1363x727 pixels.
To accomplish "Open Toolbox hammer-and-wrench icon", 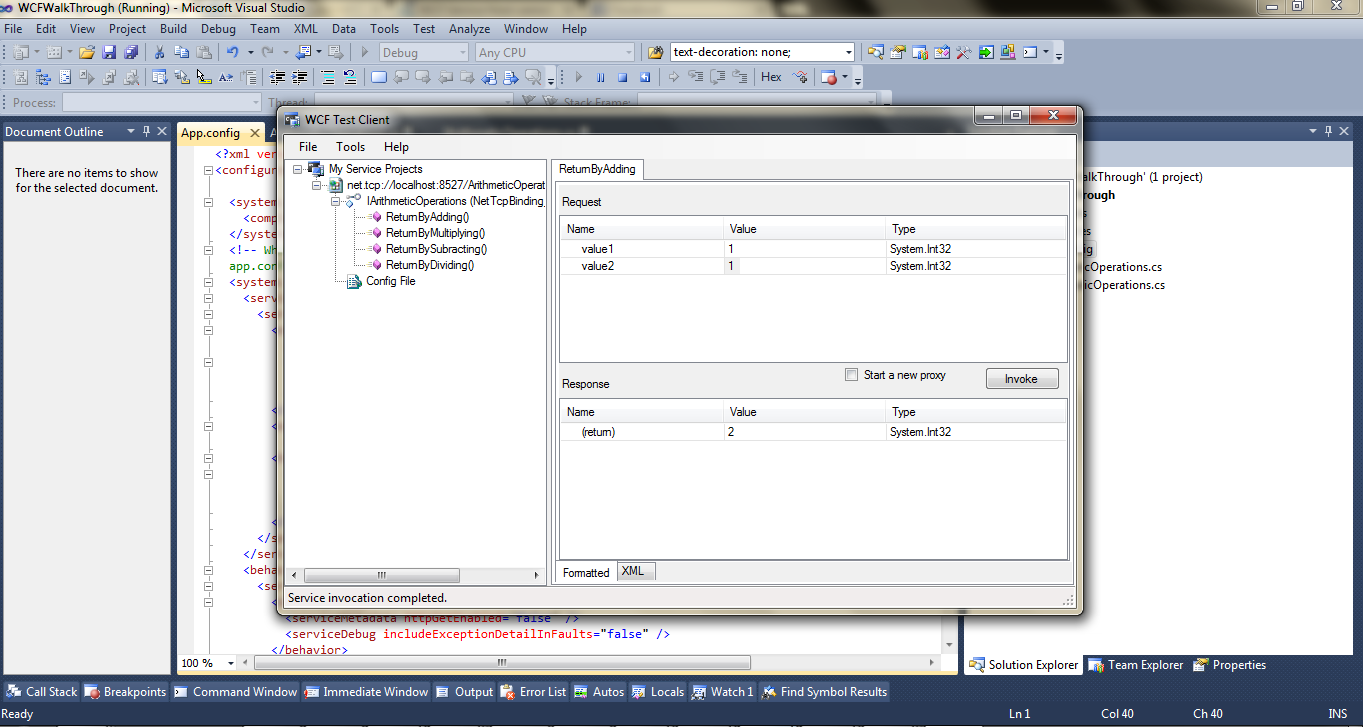I will (963, 52).
